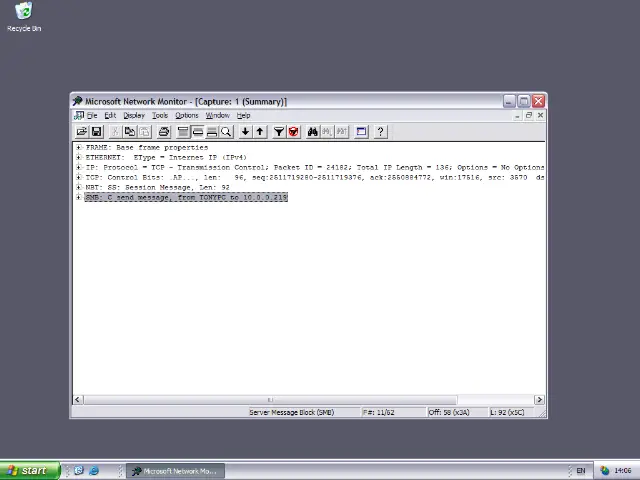The image size is (640, 480).
Task: Open the Display menu
Action: (134, 116)
